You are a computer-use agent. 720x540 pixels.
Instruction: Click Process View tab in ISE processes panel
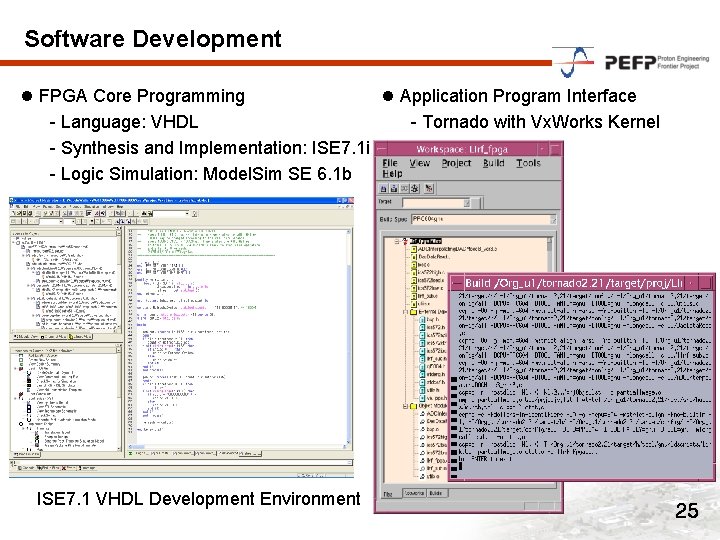point(26,454)
